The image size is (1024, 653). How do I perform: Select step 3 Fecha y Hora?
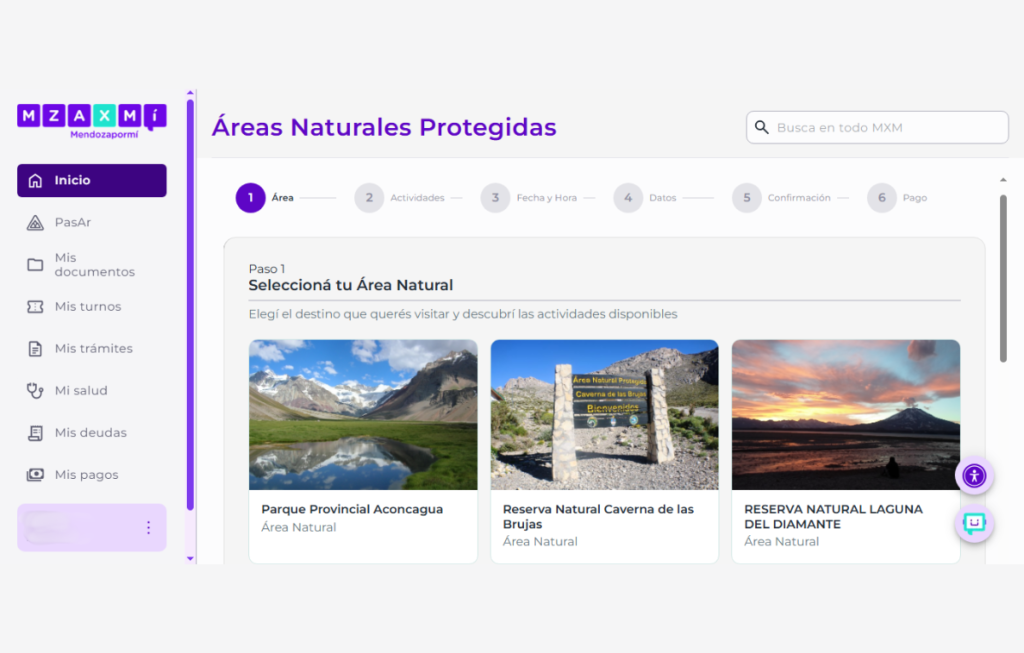[x=495, y=198]
